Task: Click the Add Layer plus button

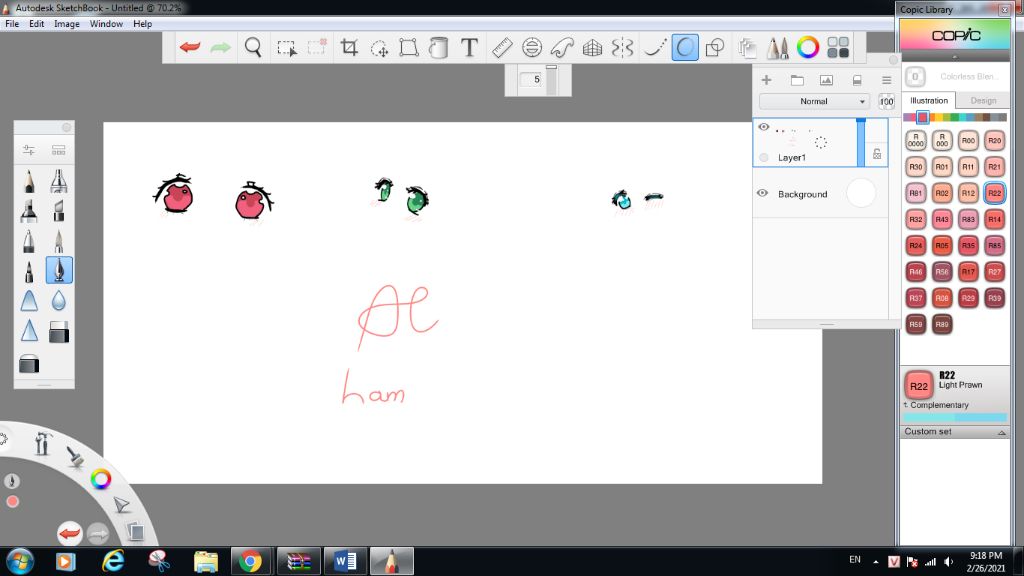Action: [766, 80]
